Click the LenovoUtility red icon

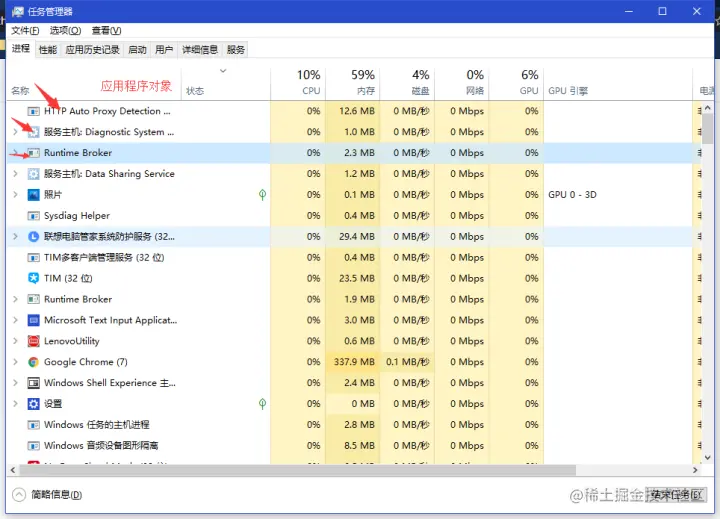pos(34,341)
